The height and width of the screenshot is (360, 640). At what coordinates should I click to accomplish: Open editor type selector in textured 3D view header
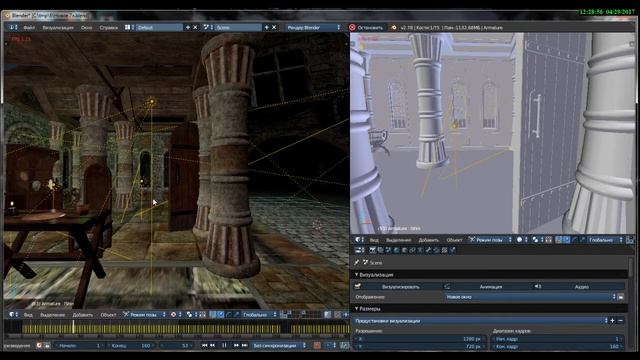click(x=13, y=314)
